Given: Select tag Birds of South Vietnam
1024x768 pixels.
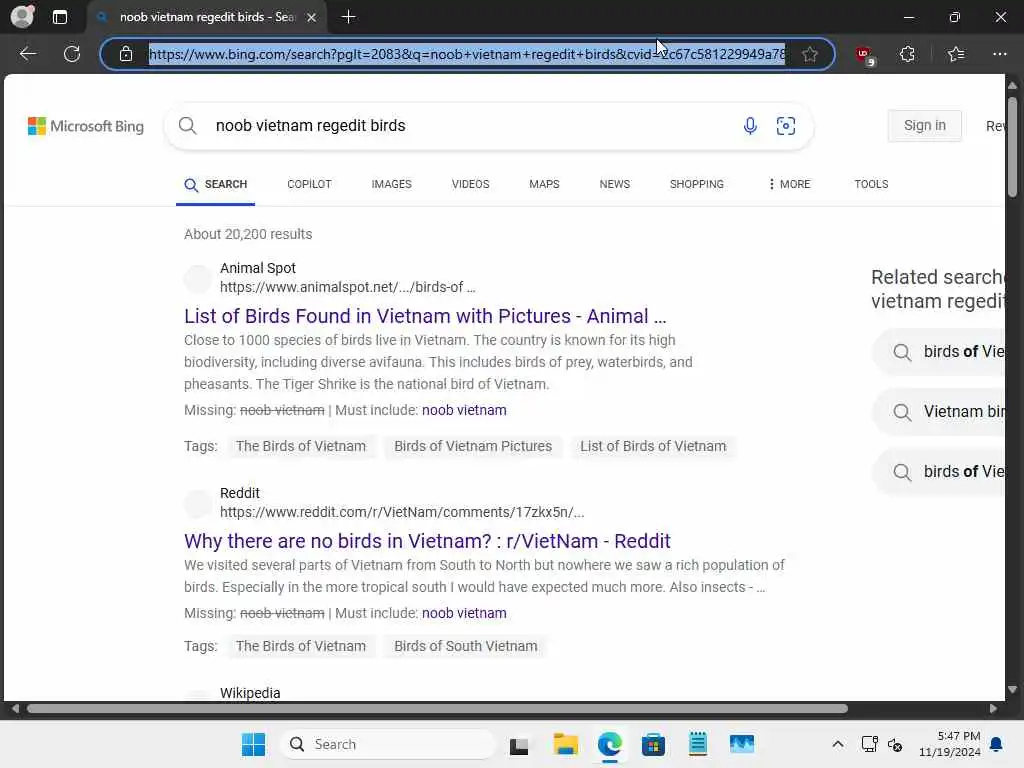Looking at the screenshot, I should point(466,646).
